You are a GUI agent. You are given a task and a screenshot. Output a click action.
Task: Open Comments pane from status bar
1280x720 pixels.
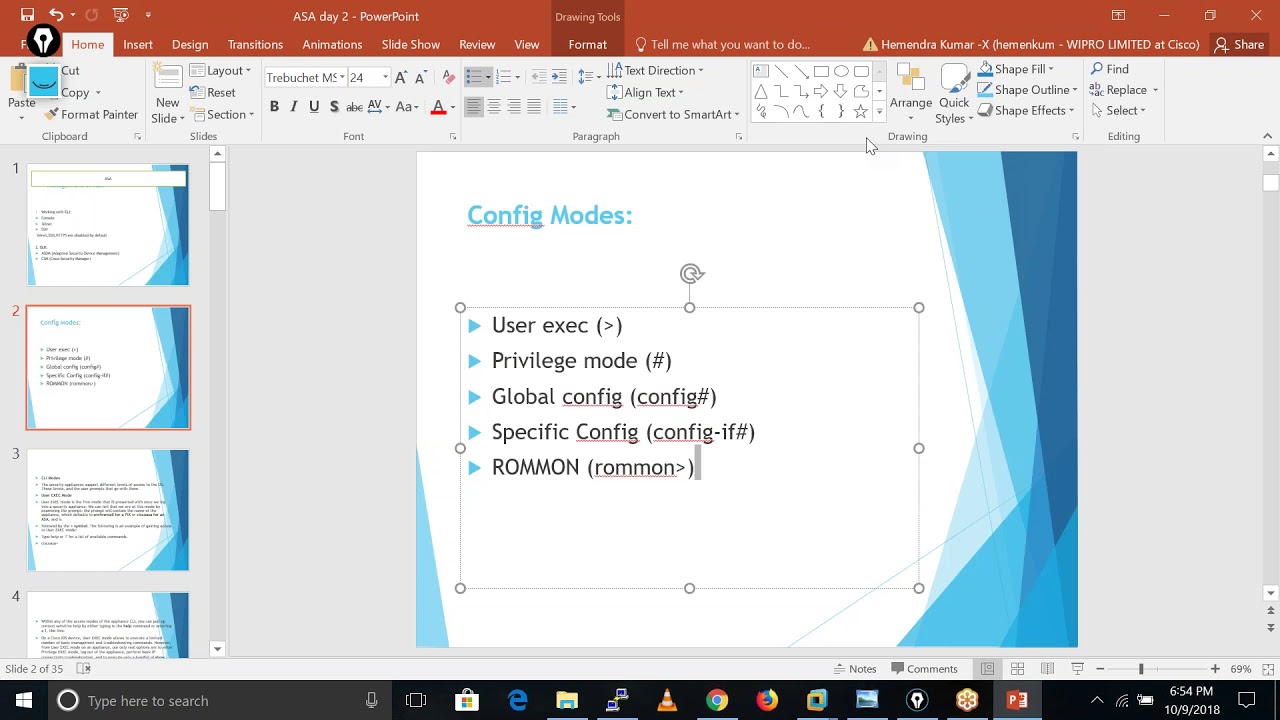click(x=925, y=669)
